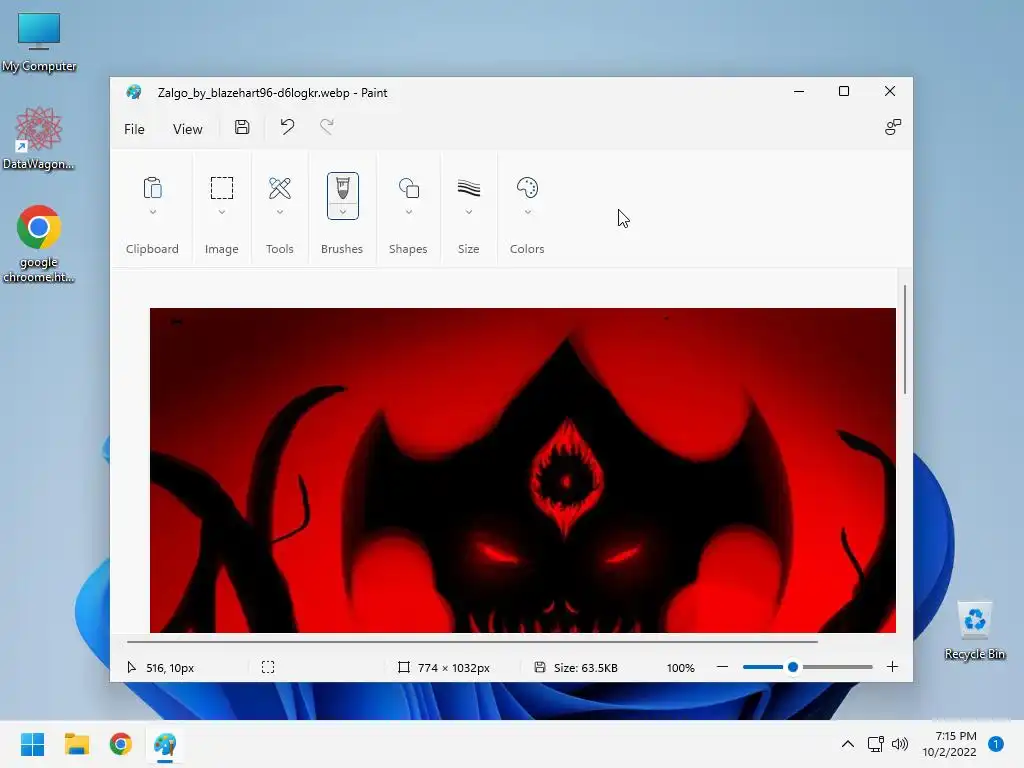The width and height of the screenshot is (1024, 768).
Task: Click the Size line thickness icon
Action: 469,188
